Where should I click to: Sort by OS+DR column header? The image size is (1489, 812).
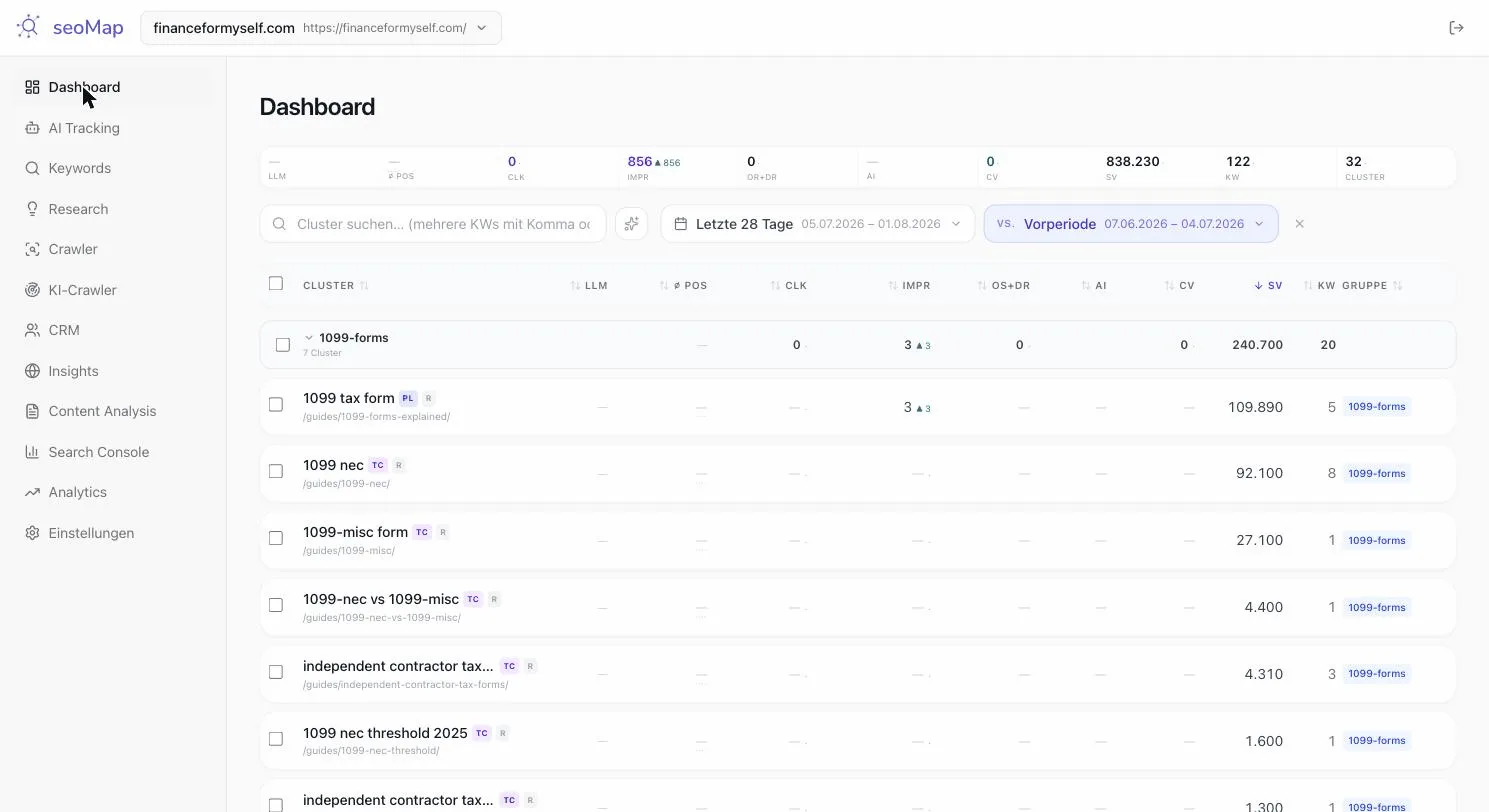1004,286
